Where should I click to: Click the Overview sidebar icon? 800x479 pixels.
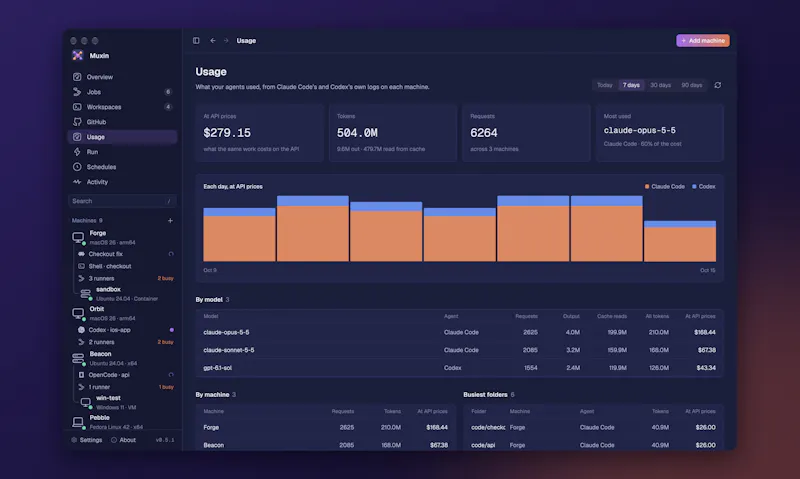pos(77,77)
